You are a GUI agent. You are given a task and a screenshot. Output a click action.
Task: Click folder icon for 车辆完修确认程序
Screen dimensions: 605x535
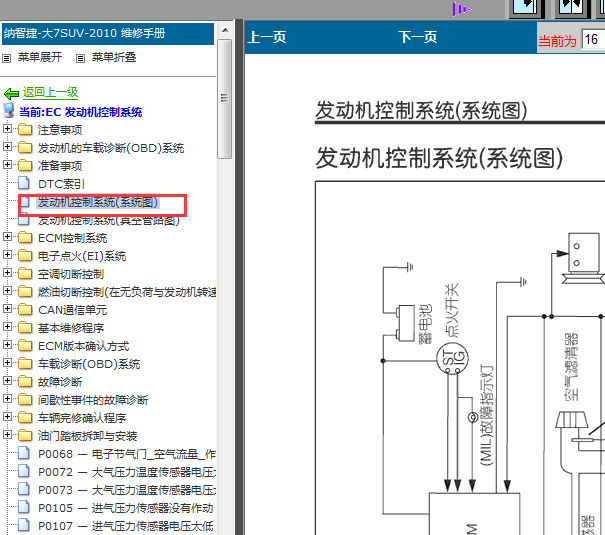25,417
